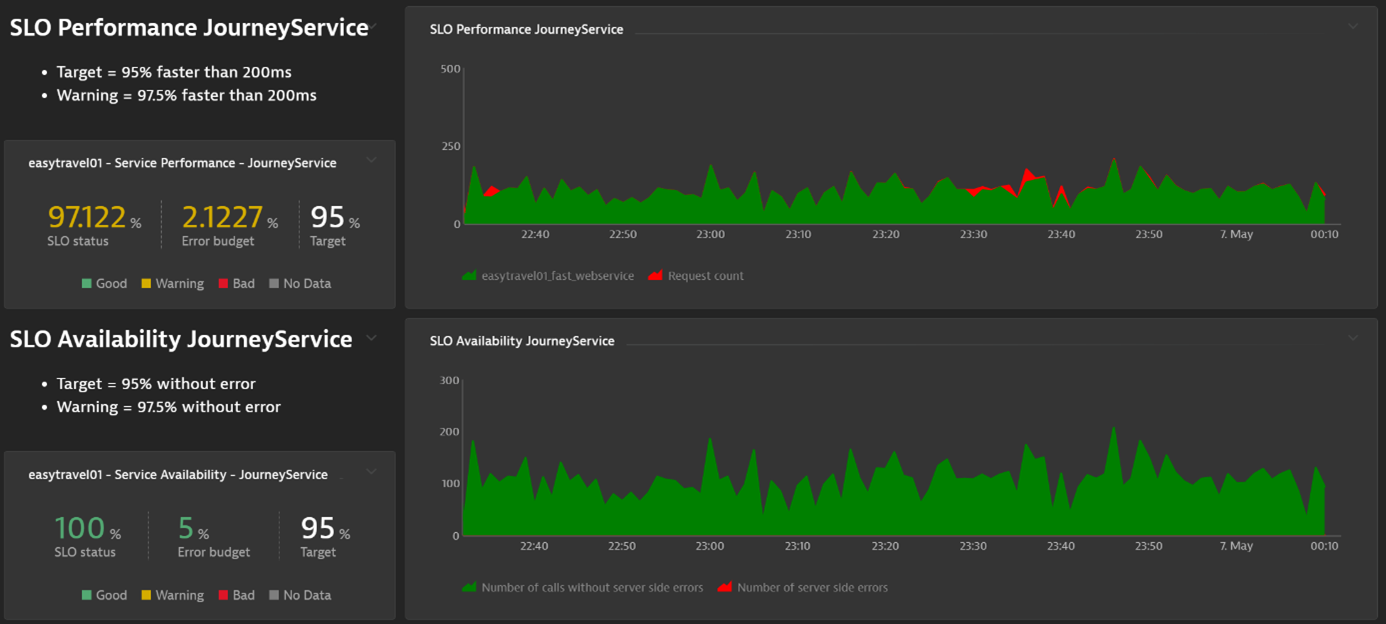Expand the Service Availability tile chevron menu
The image size is (1386, 624).
coord(371,473)
